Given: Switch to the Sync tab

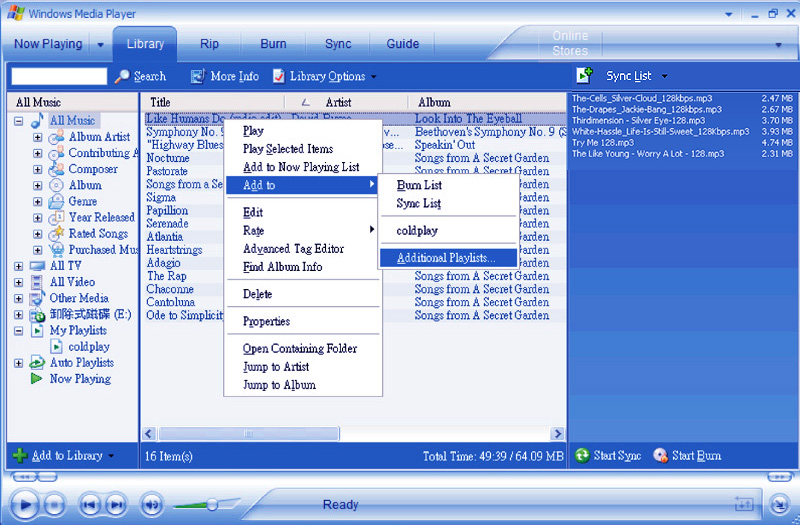Looking at the screenshot, I should [338, 44].
